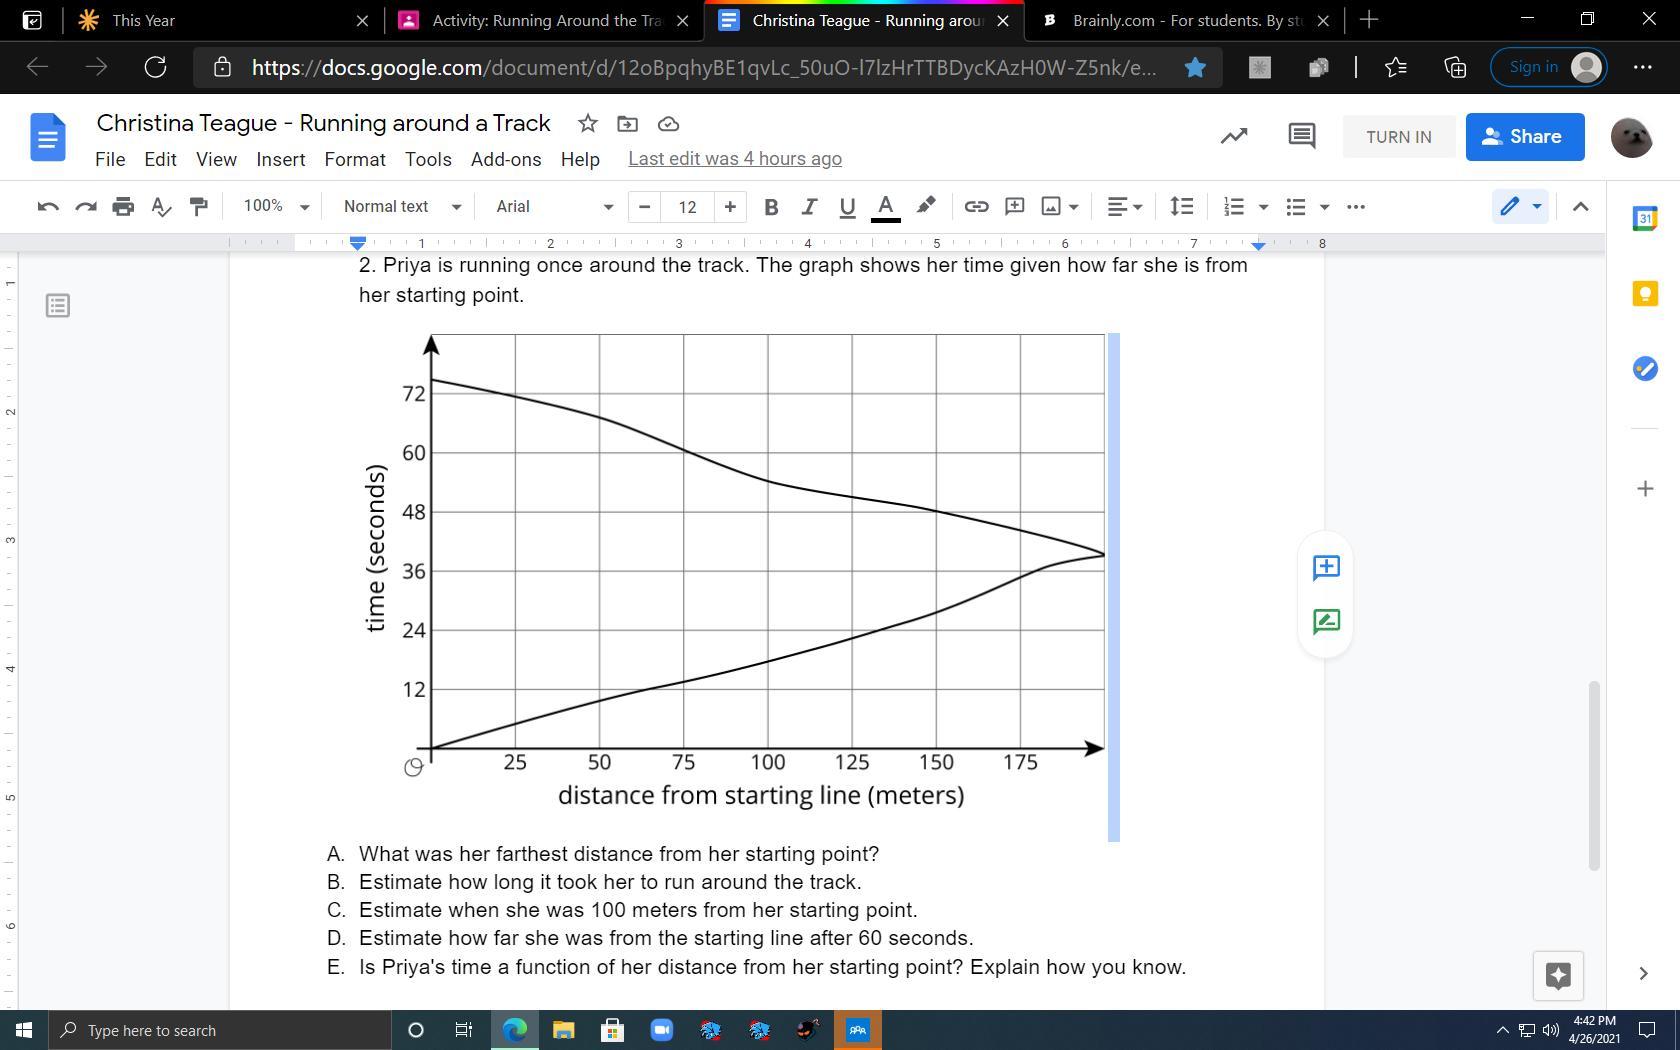Decrease the font size
Image resolution: width=1680 pixels, height=1050 pixels.
[x=645, y=207]
